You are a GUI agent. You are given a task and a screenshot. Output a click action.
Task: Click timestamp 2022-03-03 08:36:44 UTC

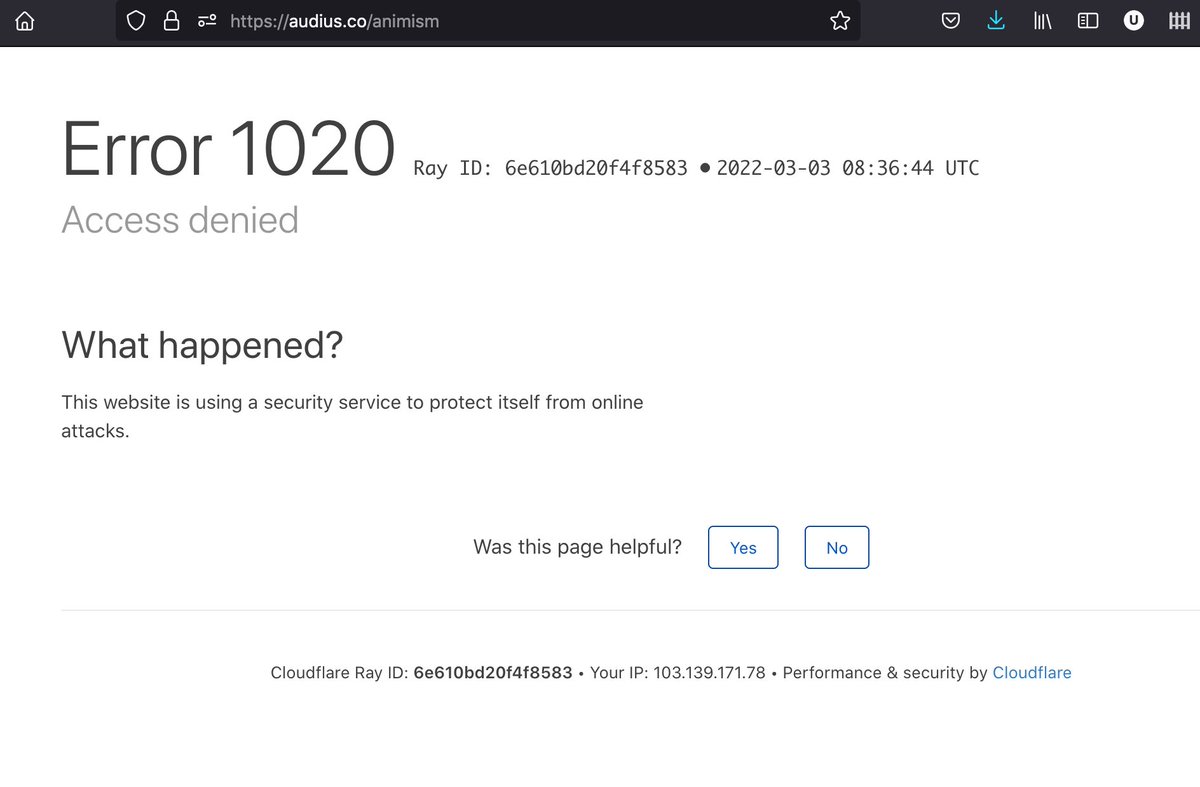pyautogui.click(x=848, y=168)
